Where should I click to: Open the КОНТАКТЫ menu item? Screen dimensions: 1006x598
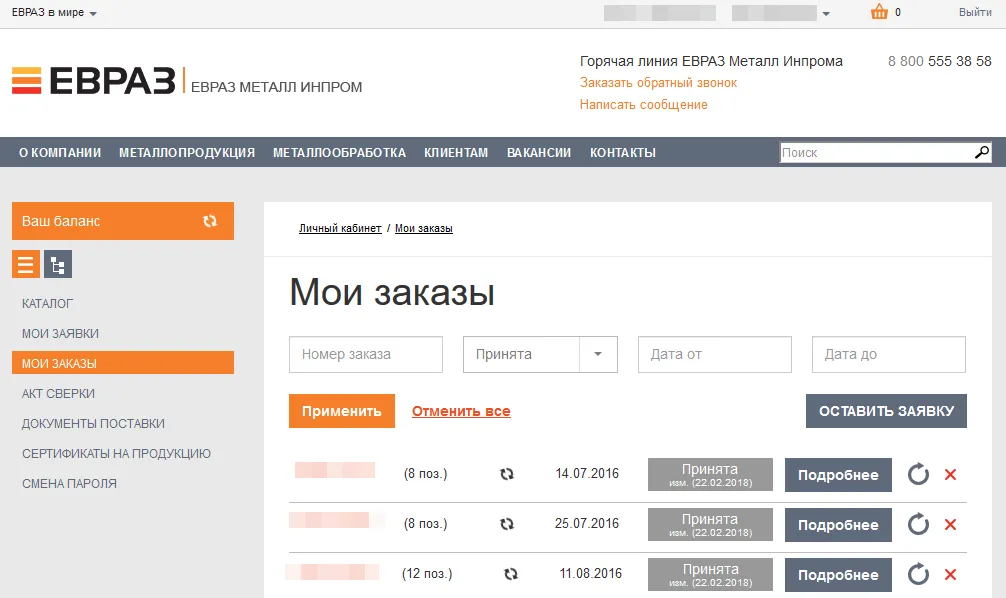(x=622, y=153)
